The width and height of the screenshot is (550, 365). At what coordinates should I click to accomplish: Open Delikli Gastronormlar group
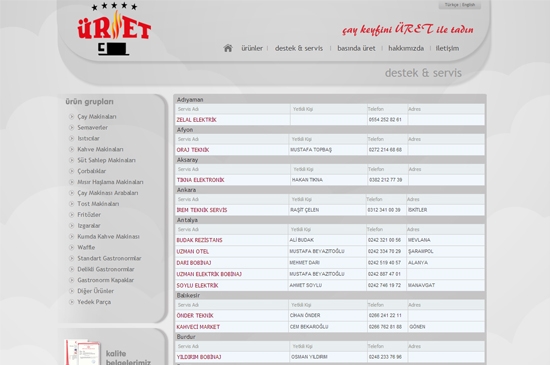tap(106, 269)
